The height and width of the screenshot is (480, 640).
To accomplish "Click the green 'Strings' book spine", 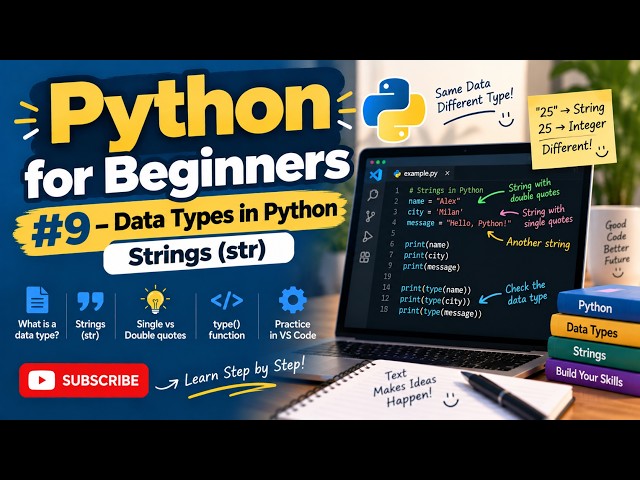I will click(x=592, y=352).
